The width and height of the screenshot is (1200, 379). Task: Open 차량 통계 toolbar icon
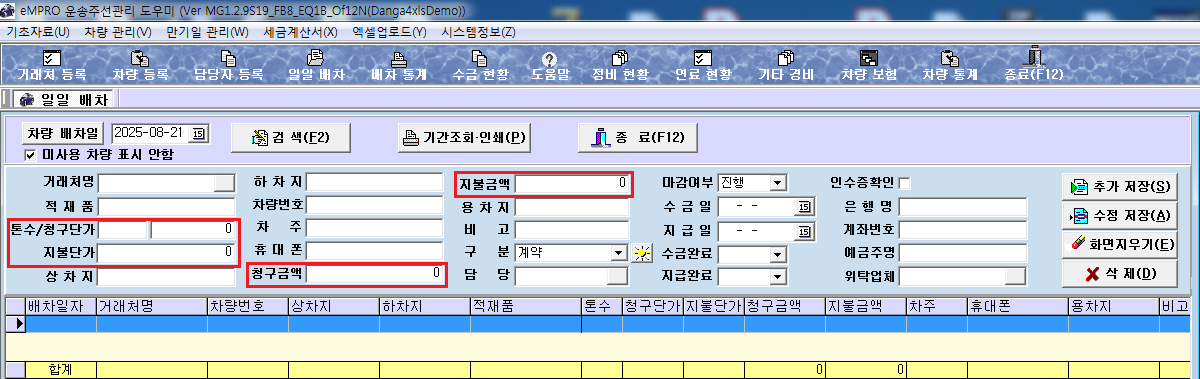(x=949, y=67)
